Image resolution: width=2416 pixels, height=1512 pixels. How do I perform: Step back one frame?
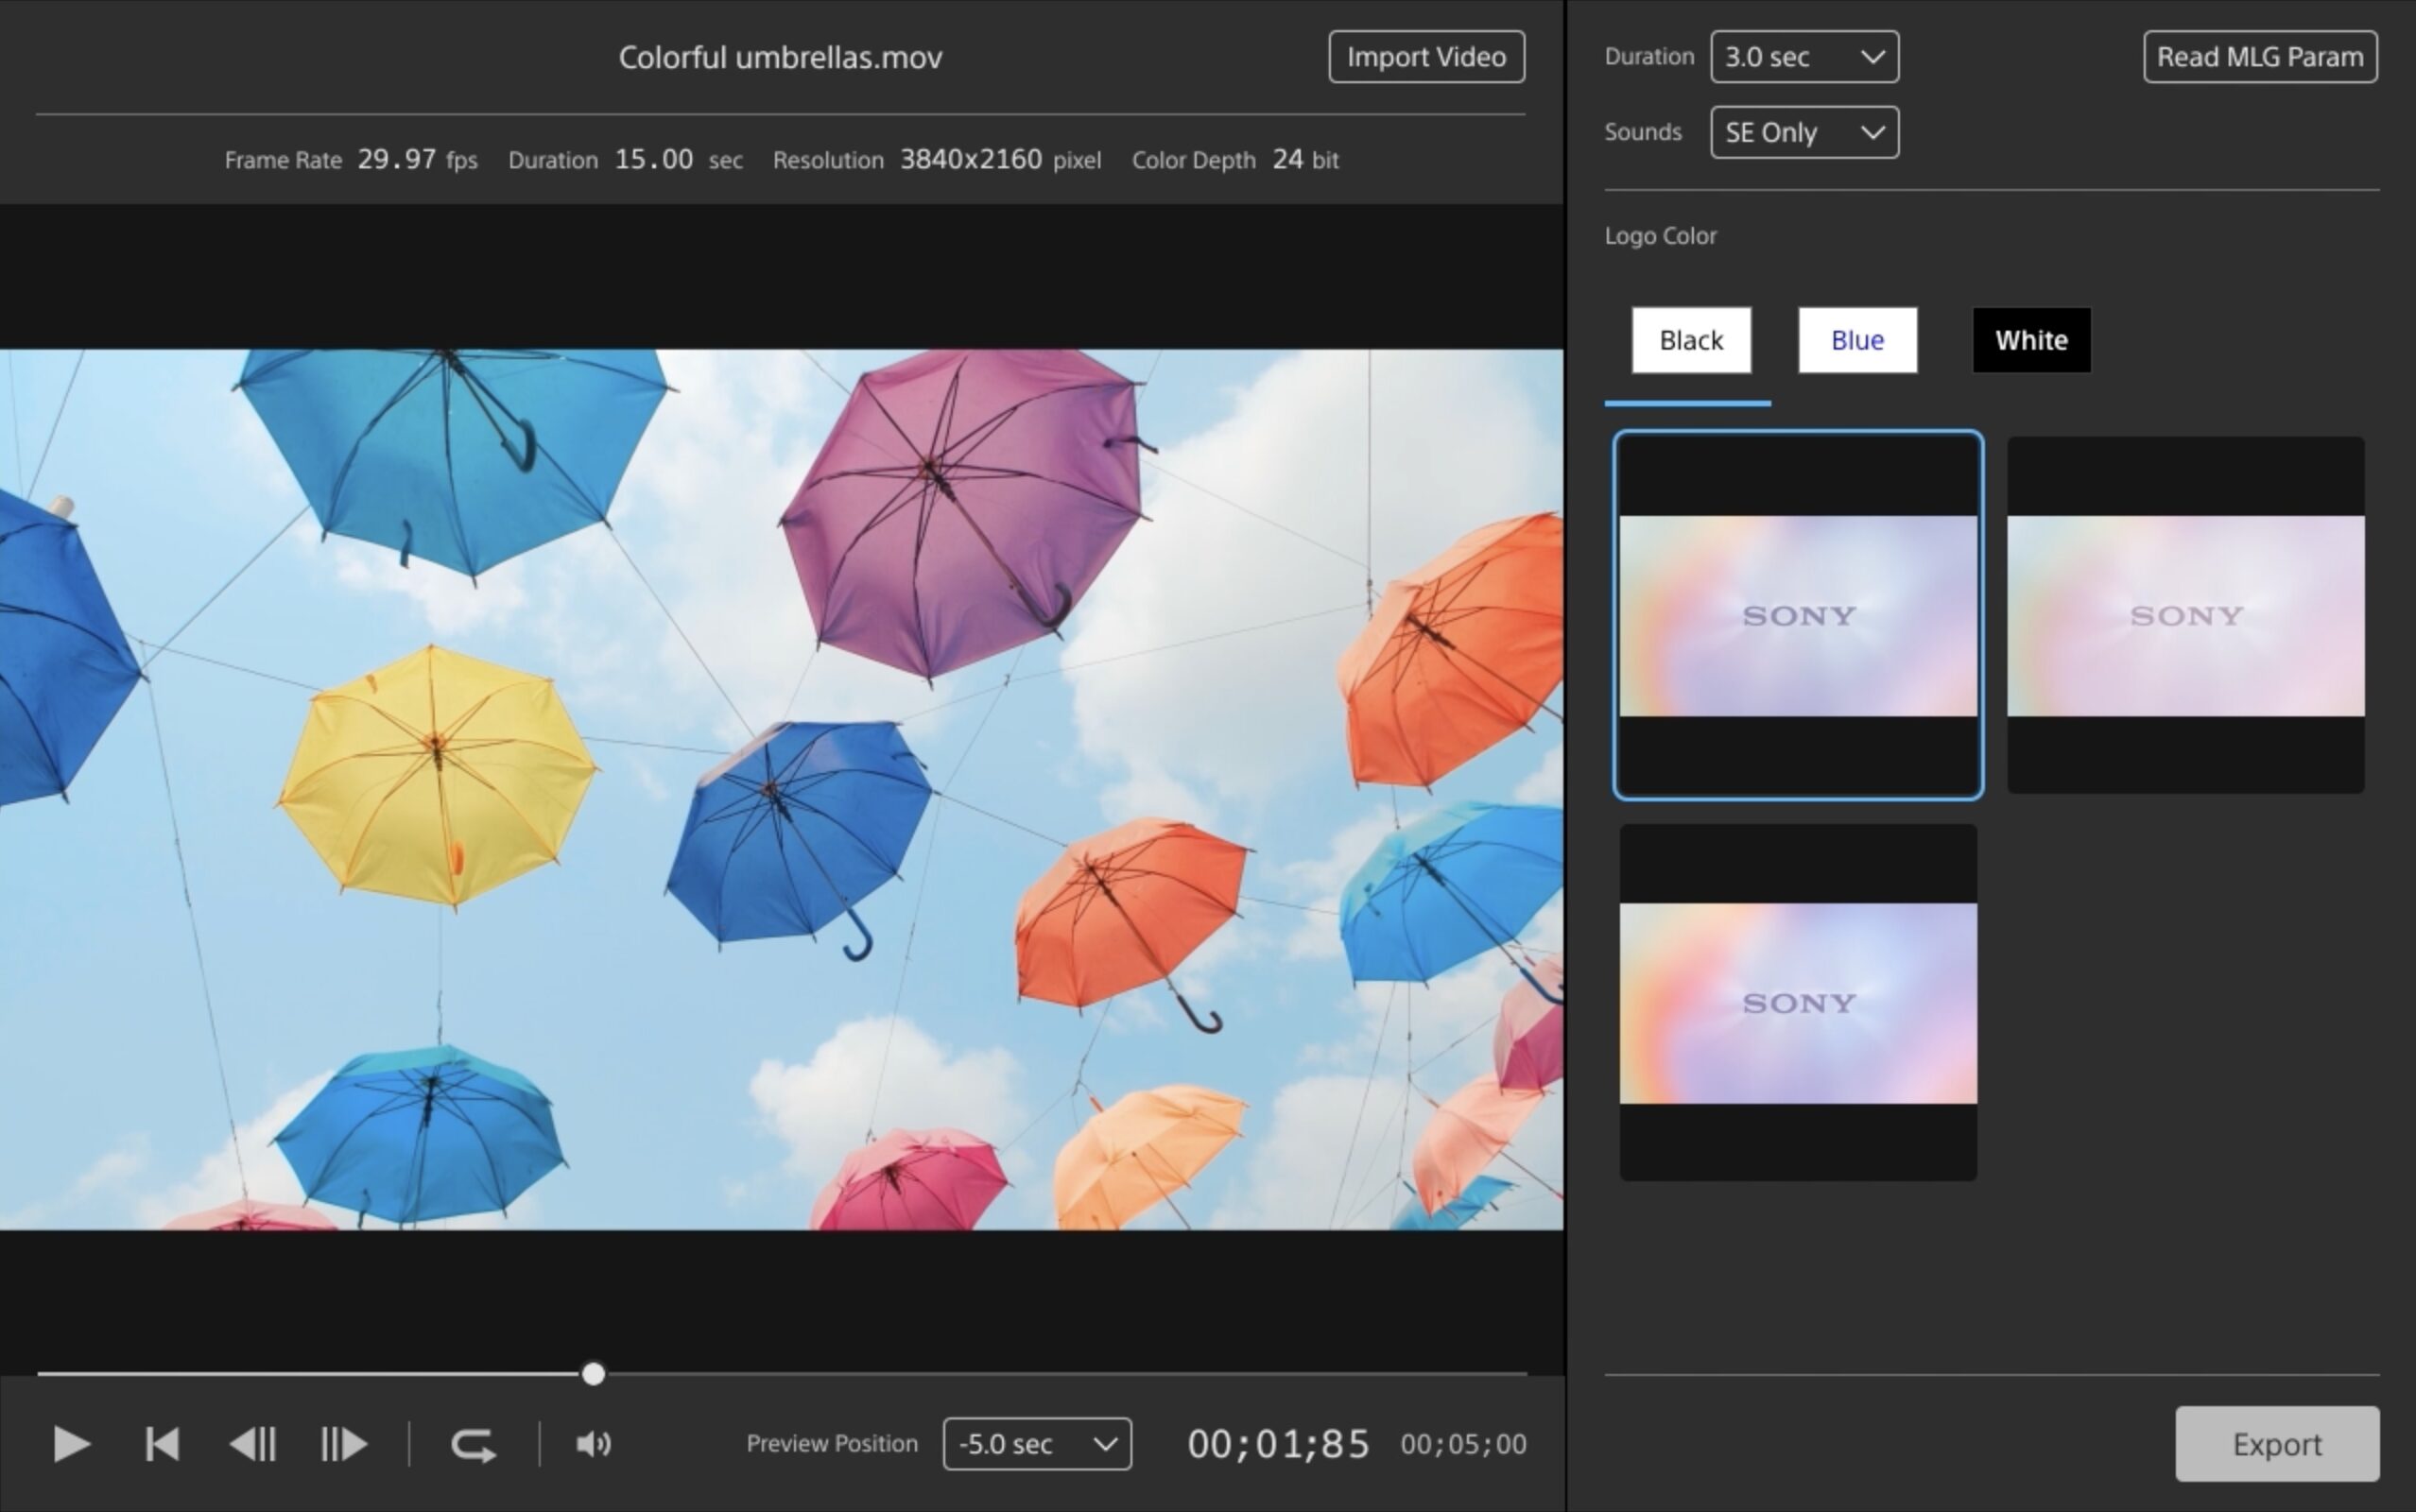click(253, 1444)
